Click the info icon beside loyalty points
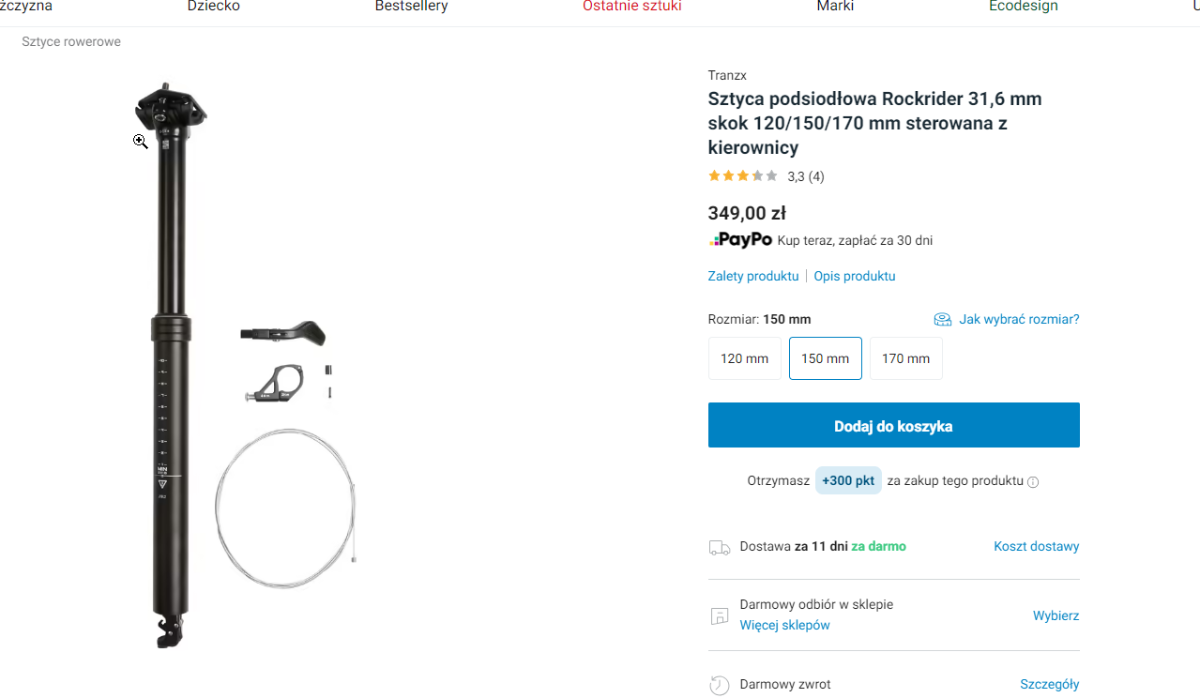1200x698 pixels. tap(1033, 482)
